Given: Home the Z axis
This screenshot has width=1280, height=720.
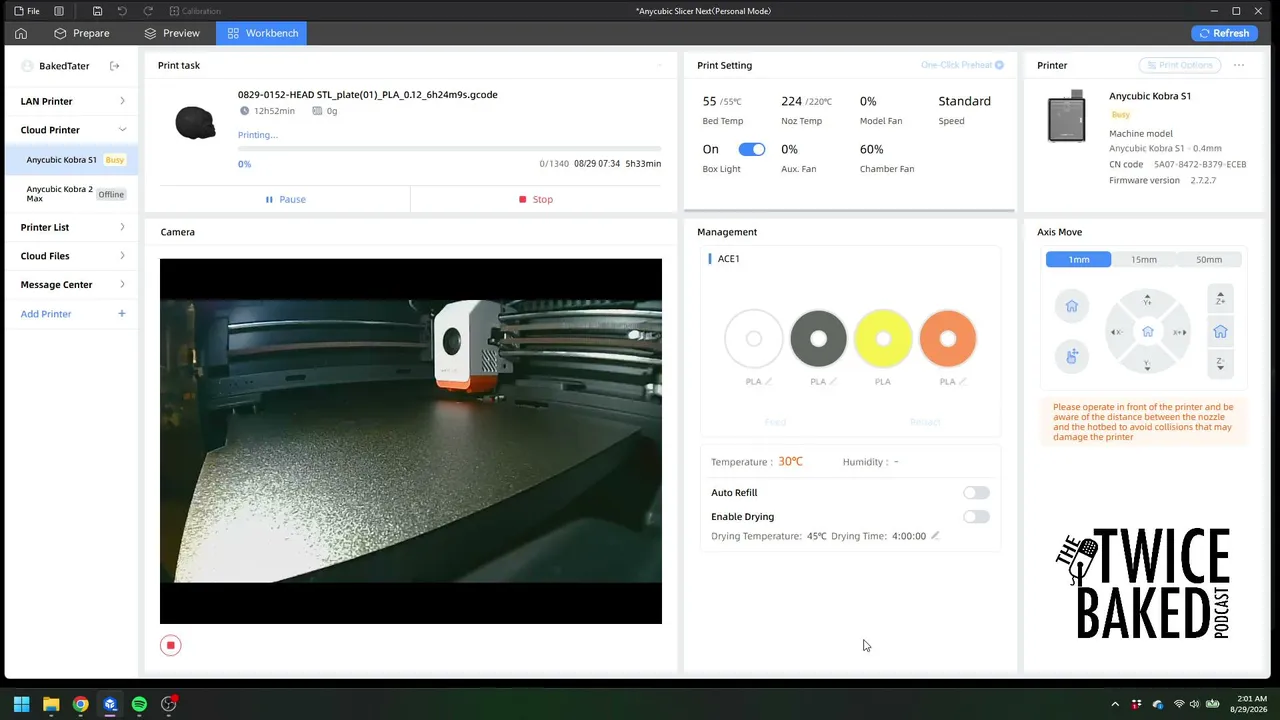Looking at the screenshot, I should pos(1220,332).
